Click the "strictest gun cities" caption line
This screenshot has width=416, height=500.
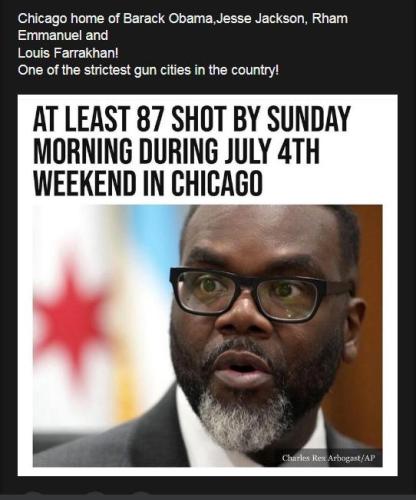148,70
